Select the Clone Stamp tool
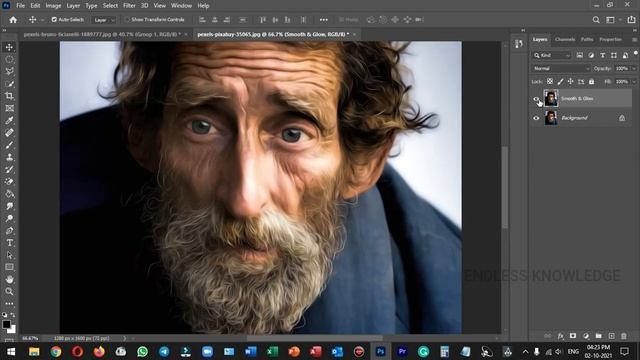The width and height of the screenshot is (640, 360). click(9, 157)
